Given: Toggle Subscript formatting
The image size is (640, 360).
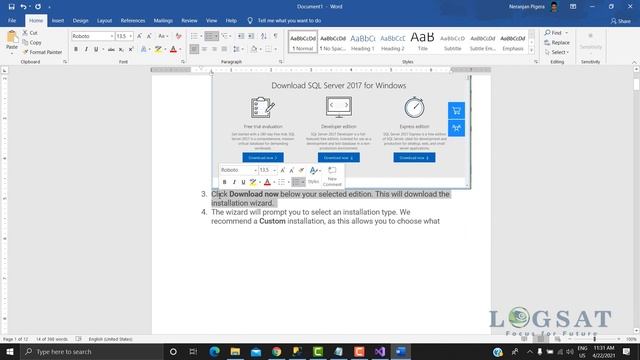Looking at the screenshot, I should coord(121,49).
